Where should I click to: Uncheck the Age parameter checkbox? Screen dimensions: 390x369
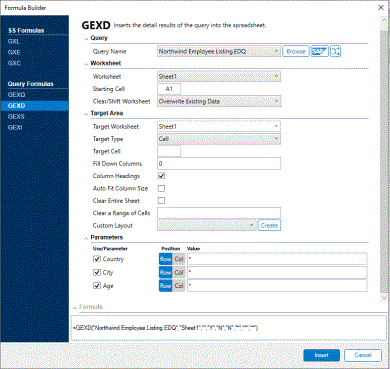tap(97, 286)
